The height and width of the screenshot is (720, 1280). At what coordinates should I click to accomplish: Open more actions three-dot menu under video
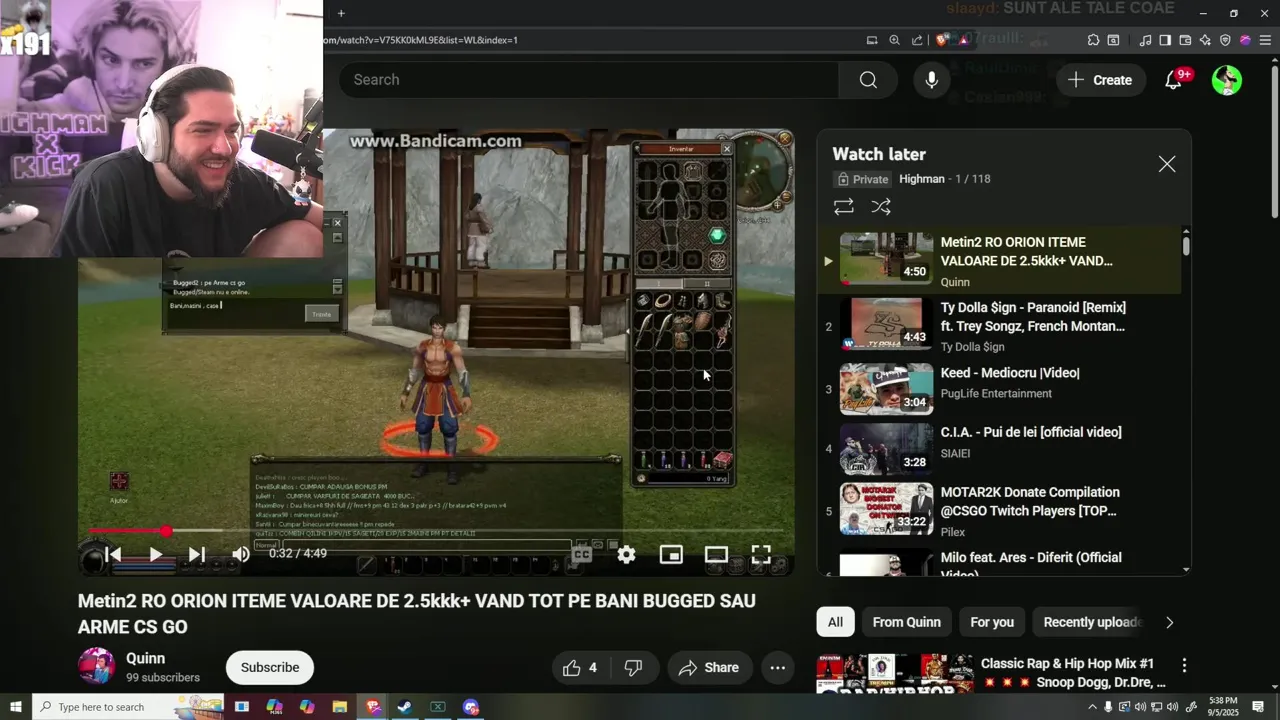click(x=777, y=668)
